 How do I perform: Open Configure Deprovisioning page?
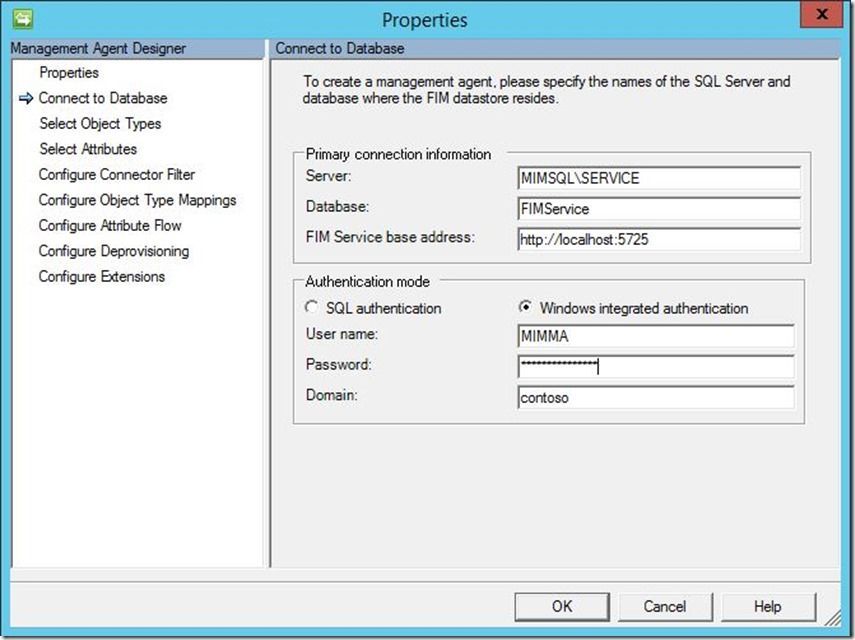(x=113, y=251)
